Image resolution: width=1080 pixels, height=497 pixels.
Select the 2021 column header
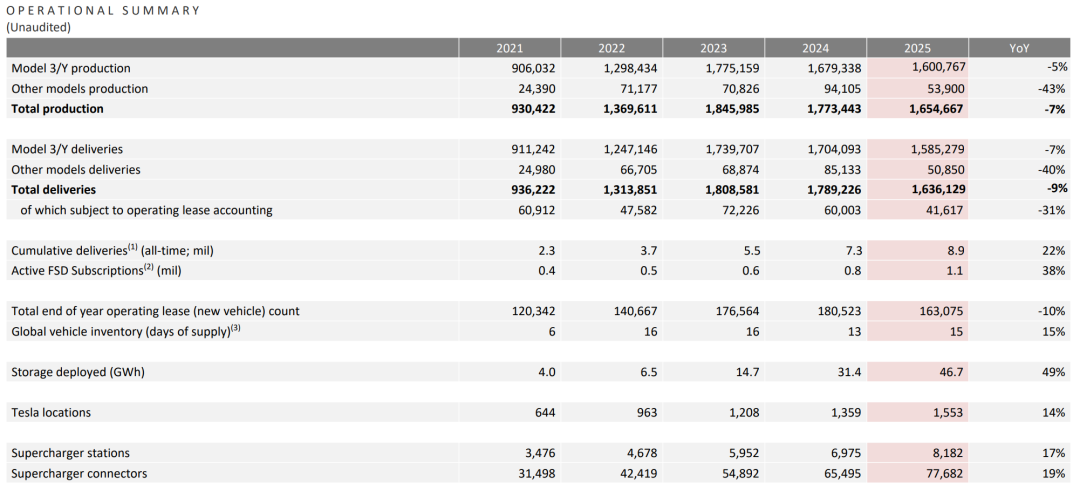pyautogui.click(x=509, y=48)
